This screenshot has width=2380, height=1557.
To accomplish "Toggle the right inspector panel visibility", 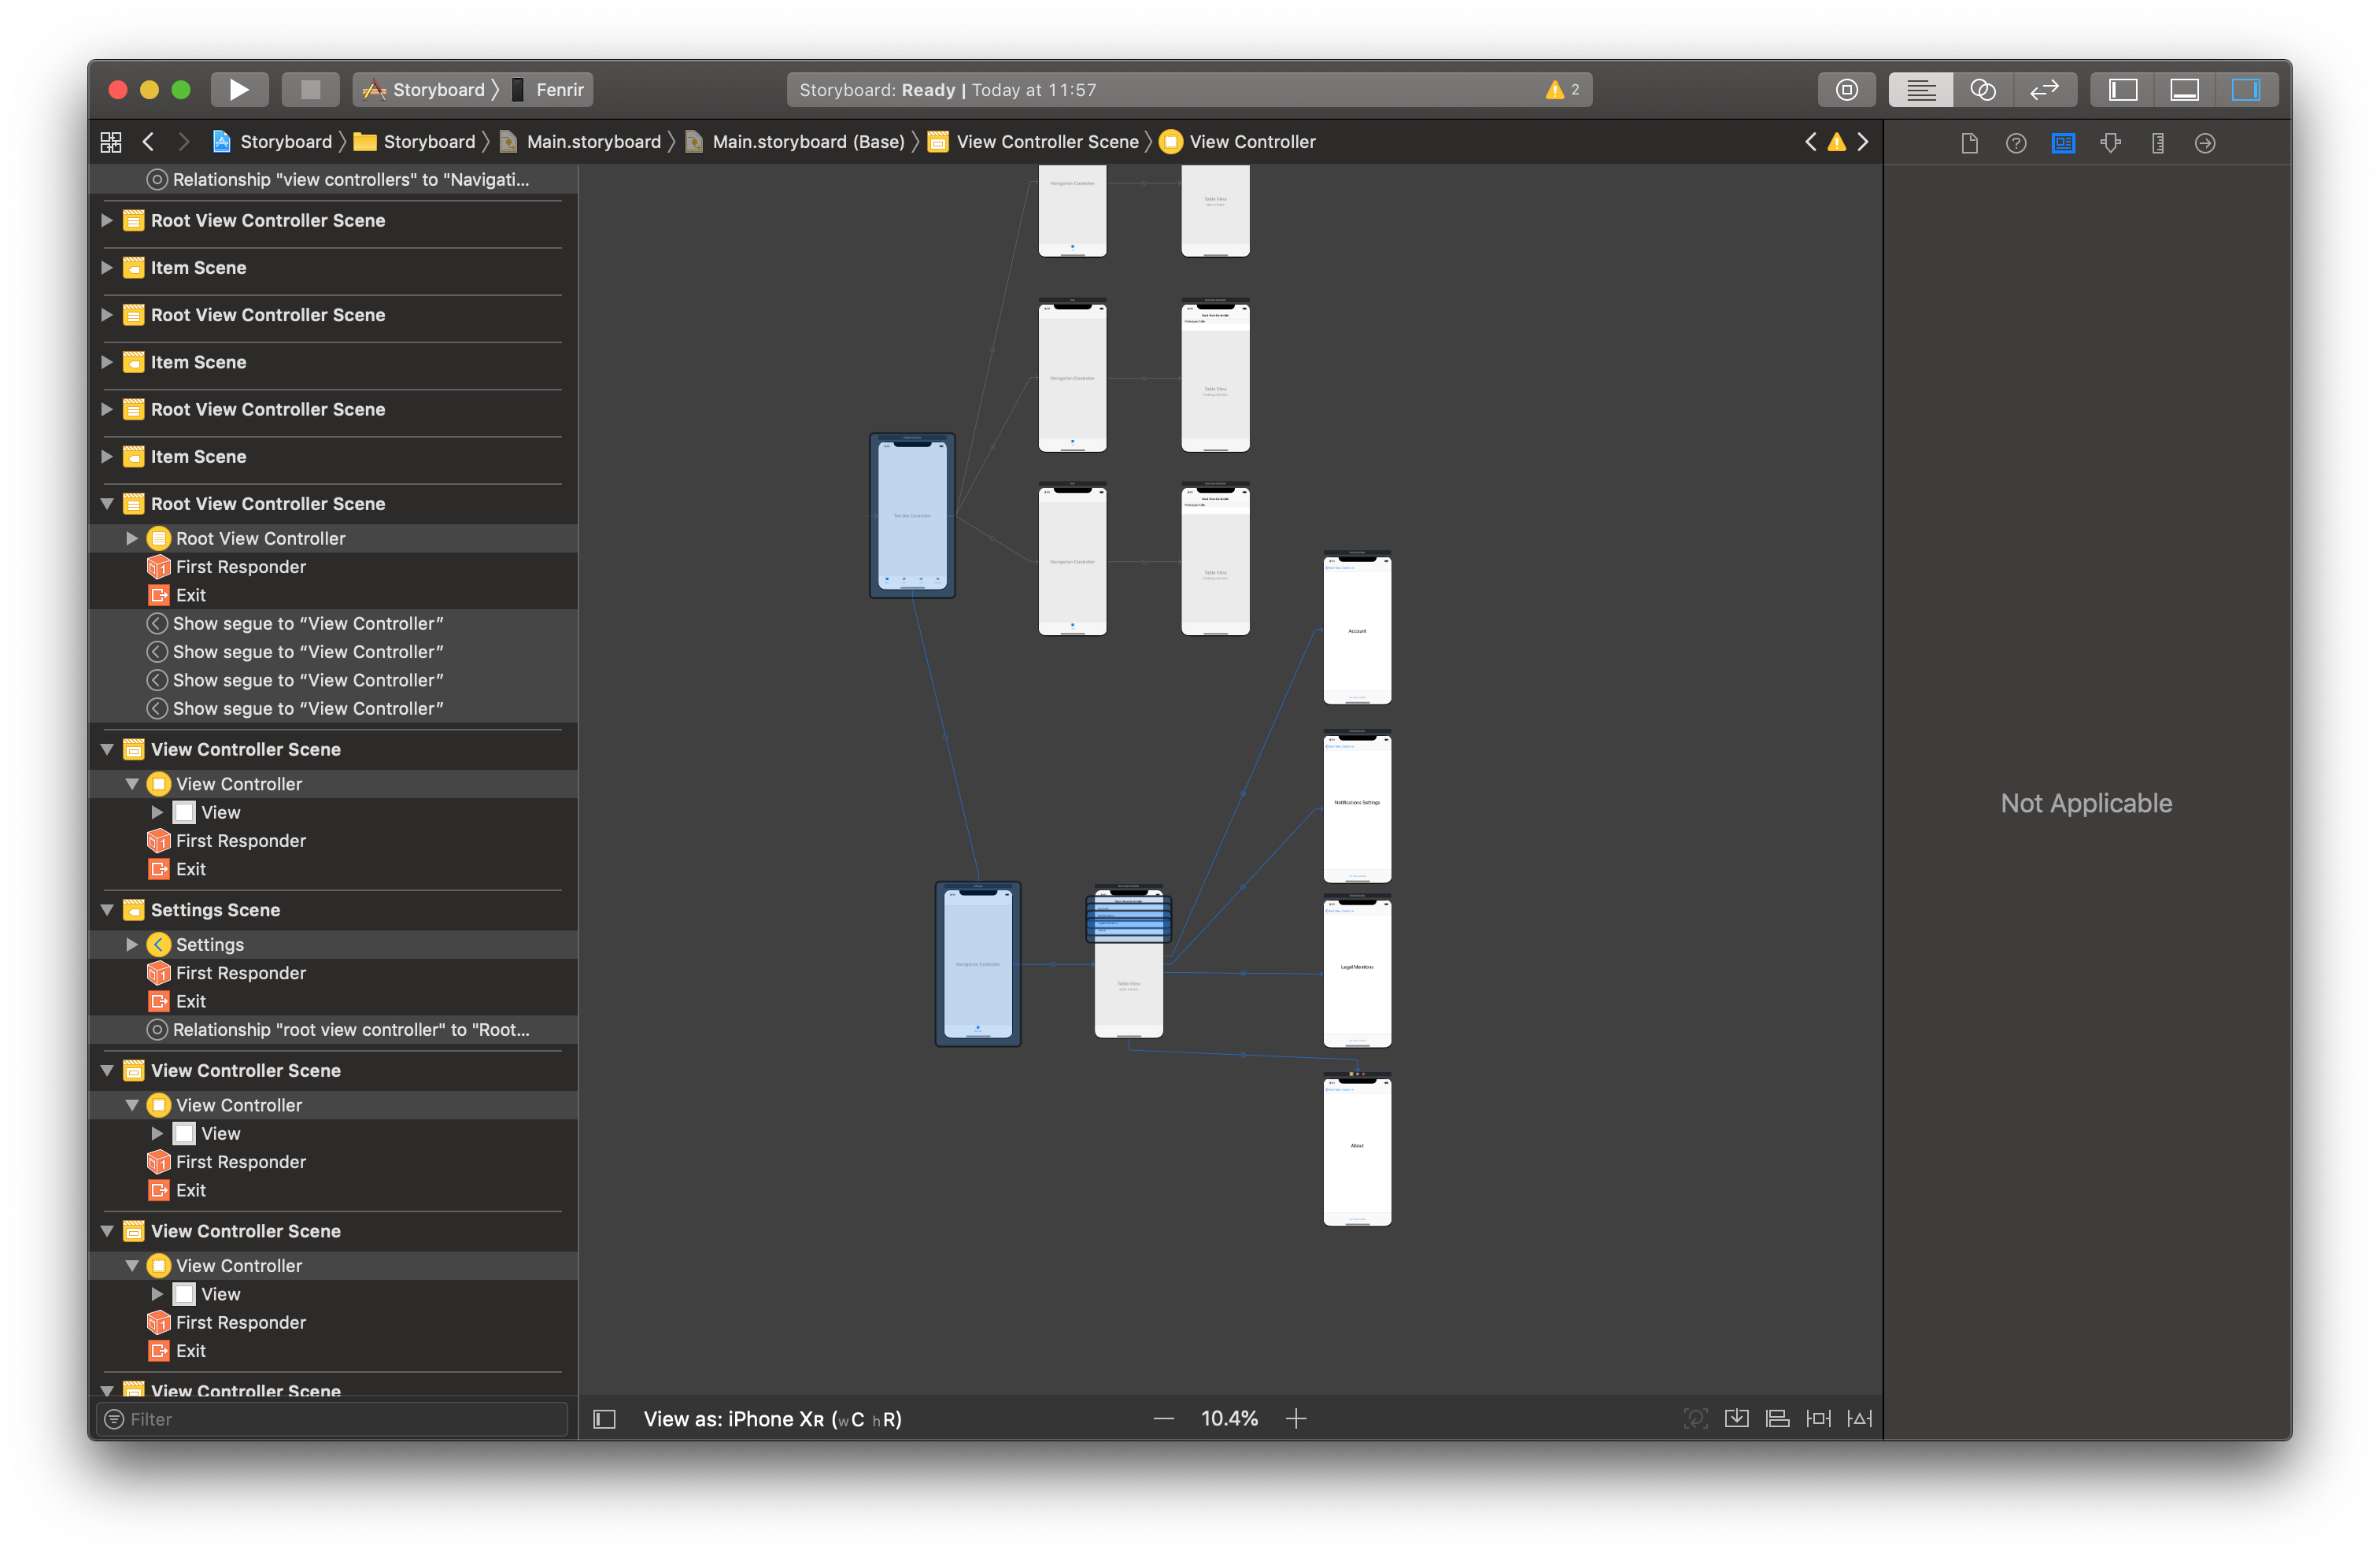I will (2248, 89).
